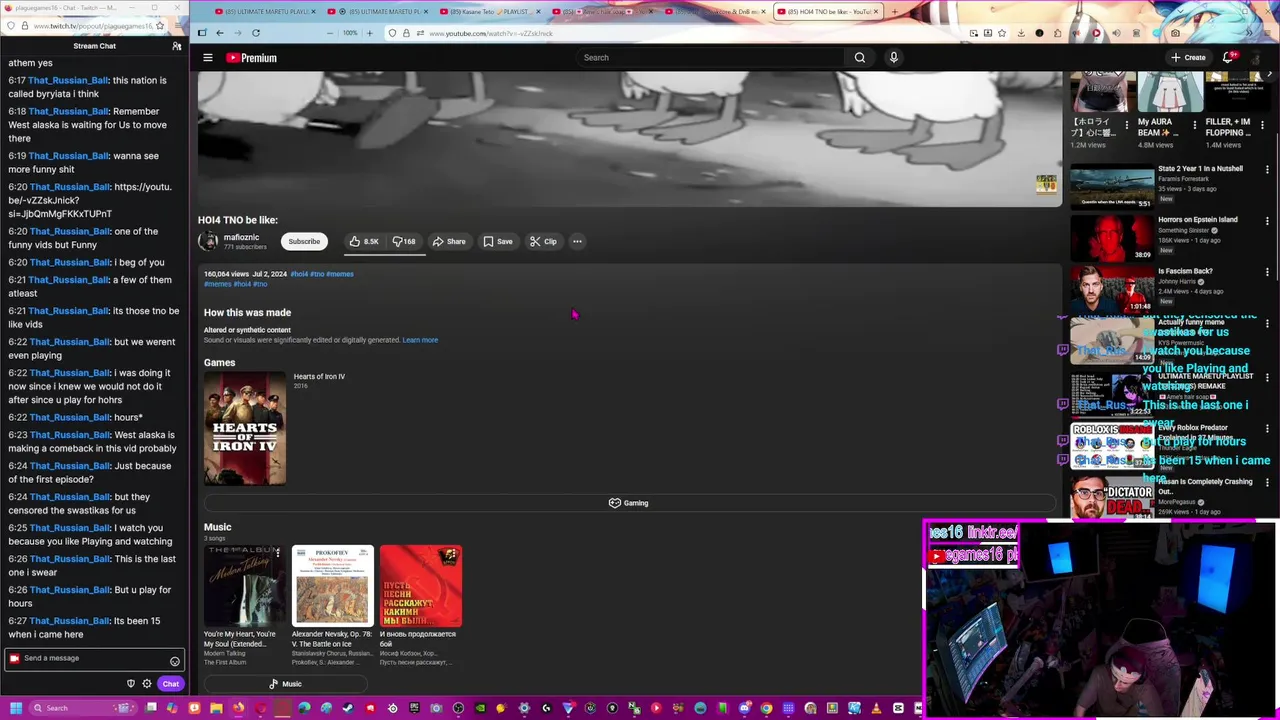Open more actions three-dot menu under video
The height and width of the screenshot is (720, 1280).
pos(577,241)
